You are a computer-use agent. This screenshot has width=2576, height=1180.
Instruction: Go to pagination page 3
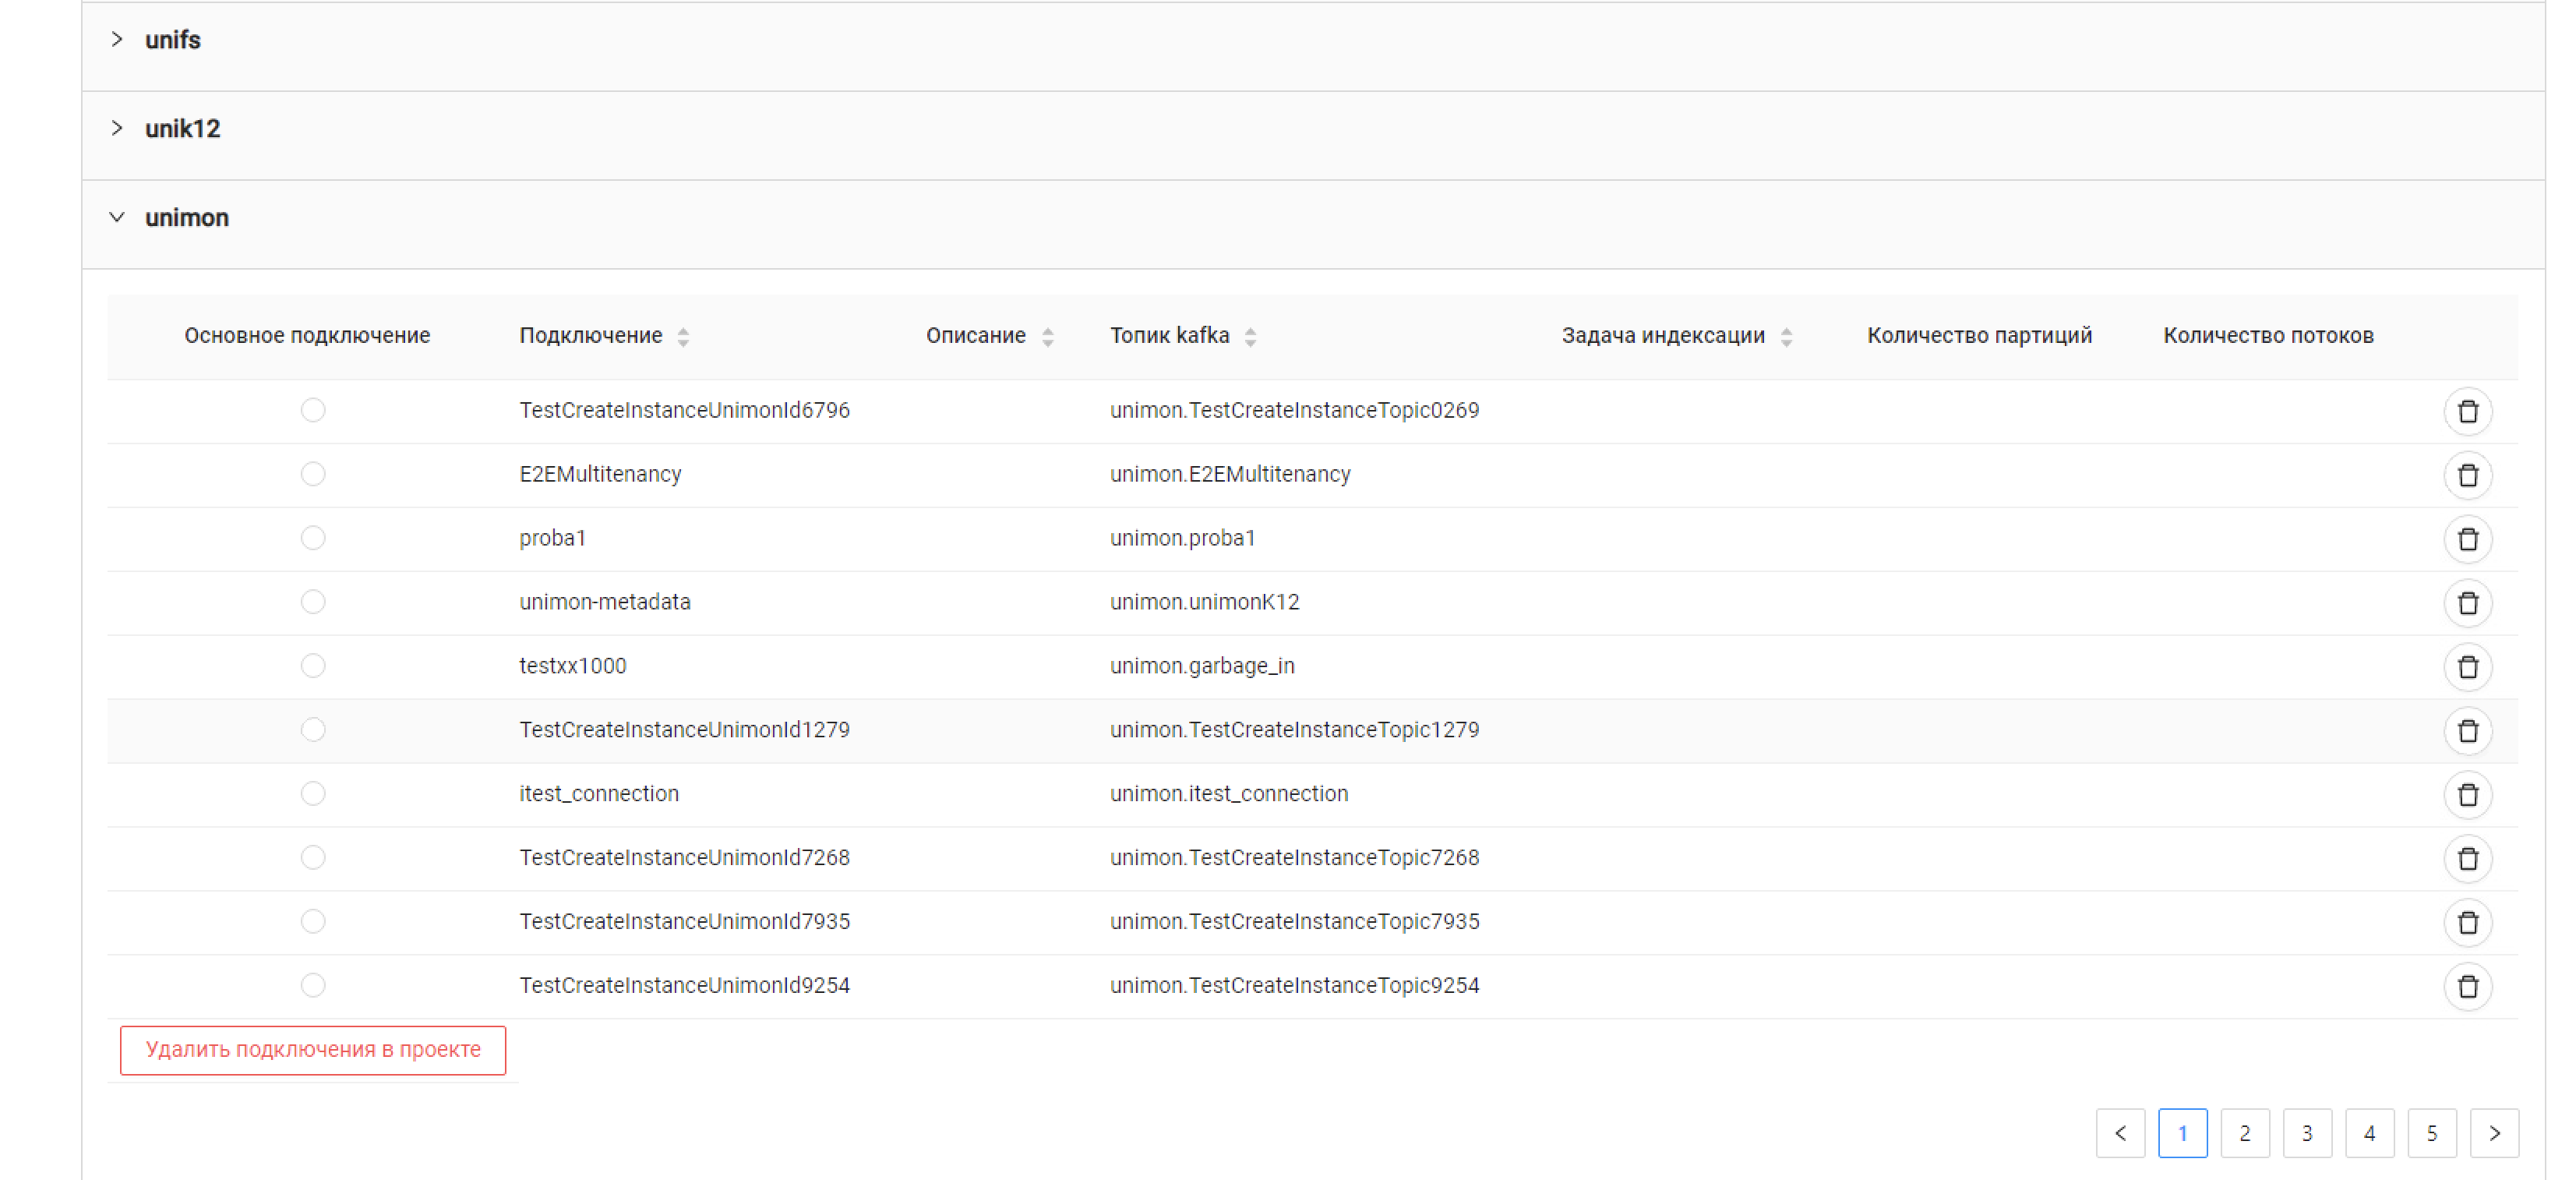click(2306, 1133)
